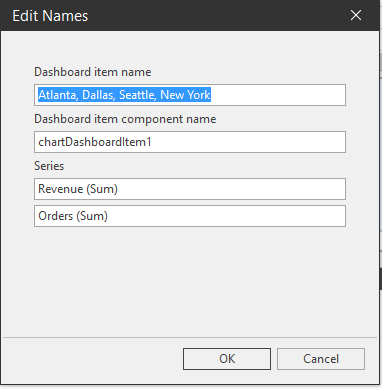Click the 'Edit Names' title text
The image size is (382, 389).
click(50, 16)
